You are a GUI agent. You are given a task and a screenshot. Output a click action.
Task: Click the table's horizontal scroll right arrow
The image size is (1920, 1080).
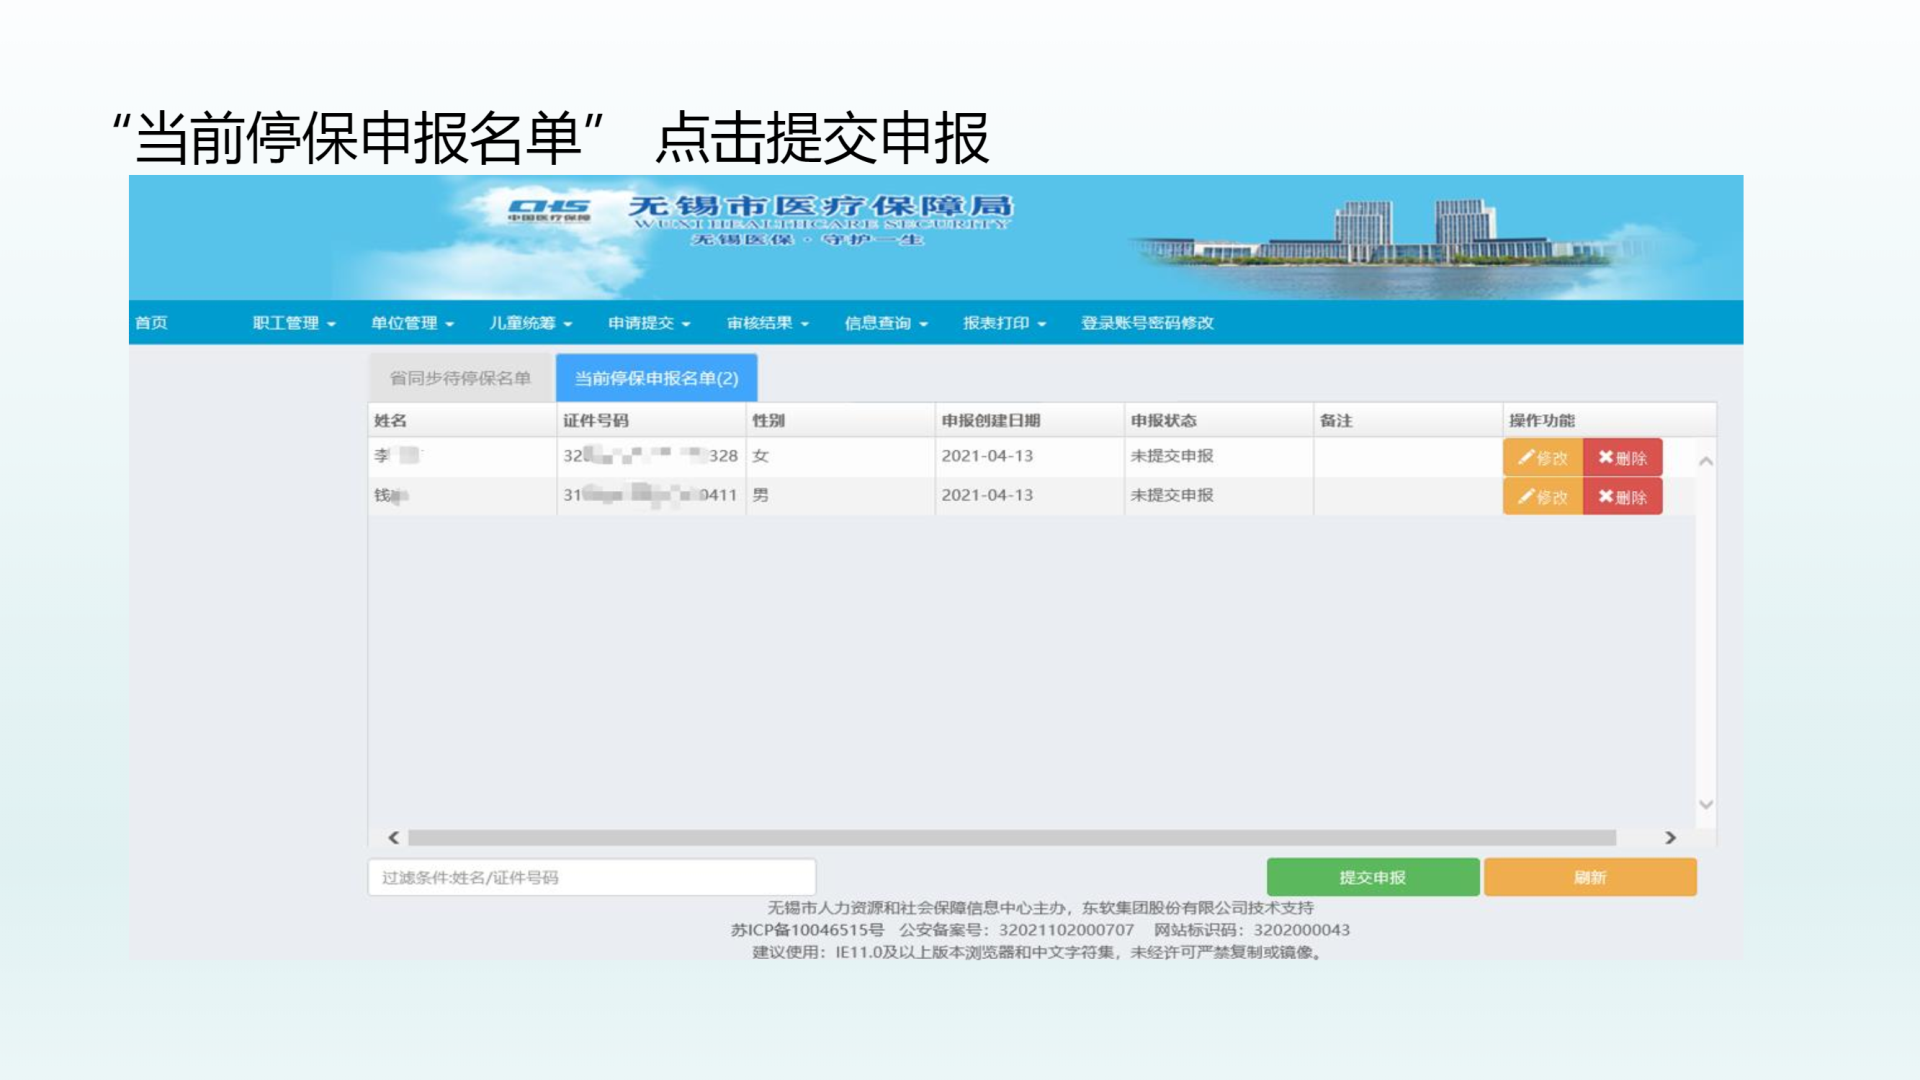tap(1669, 837)
